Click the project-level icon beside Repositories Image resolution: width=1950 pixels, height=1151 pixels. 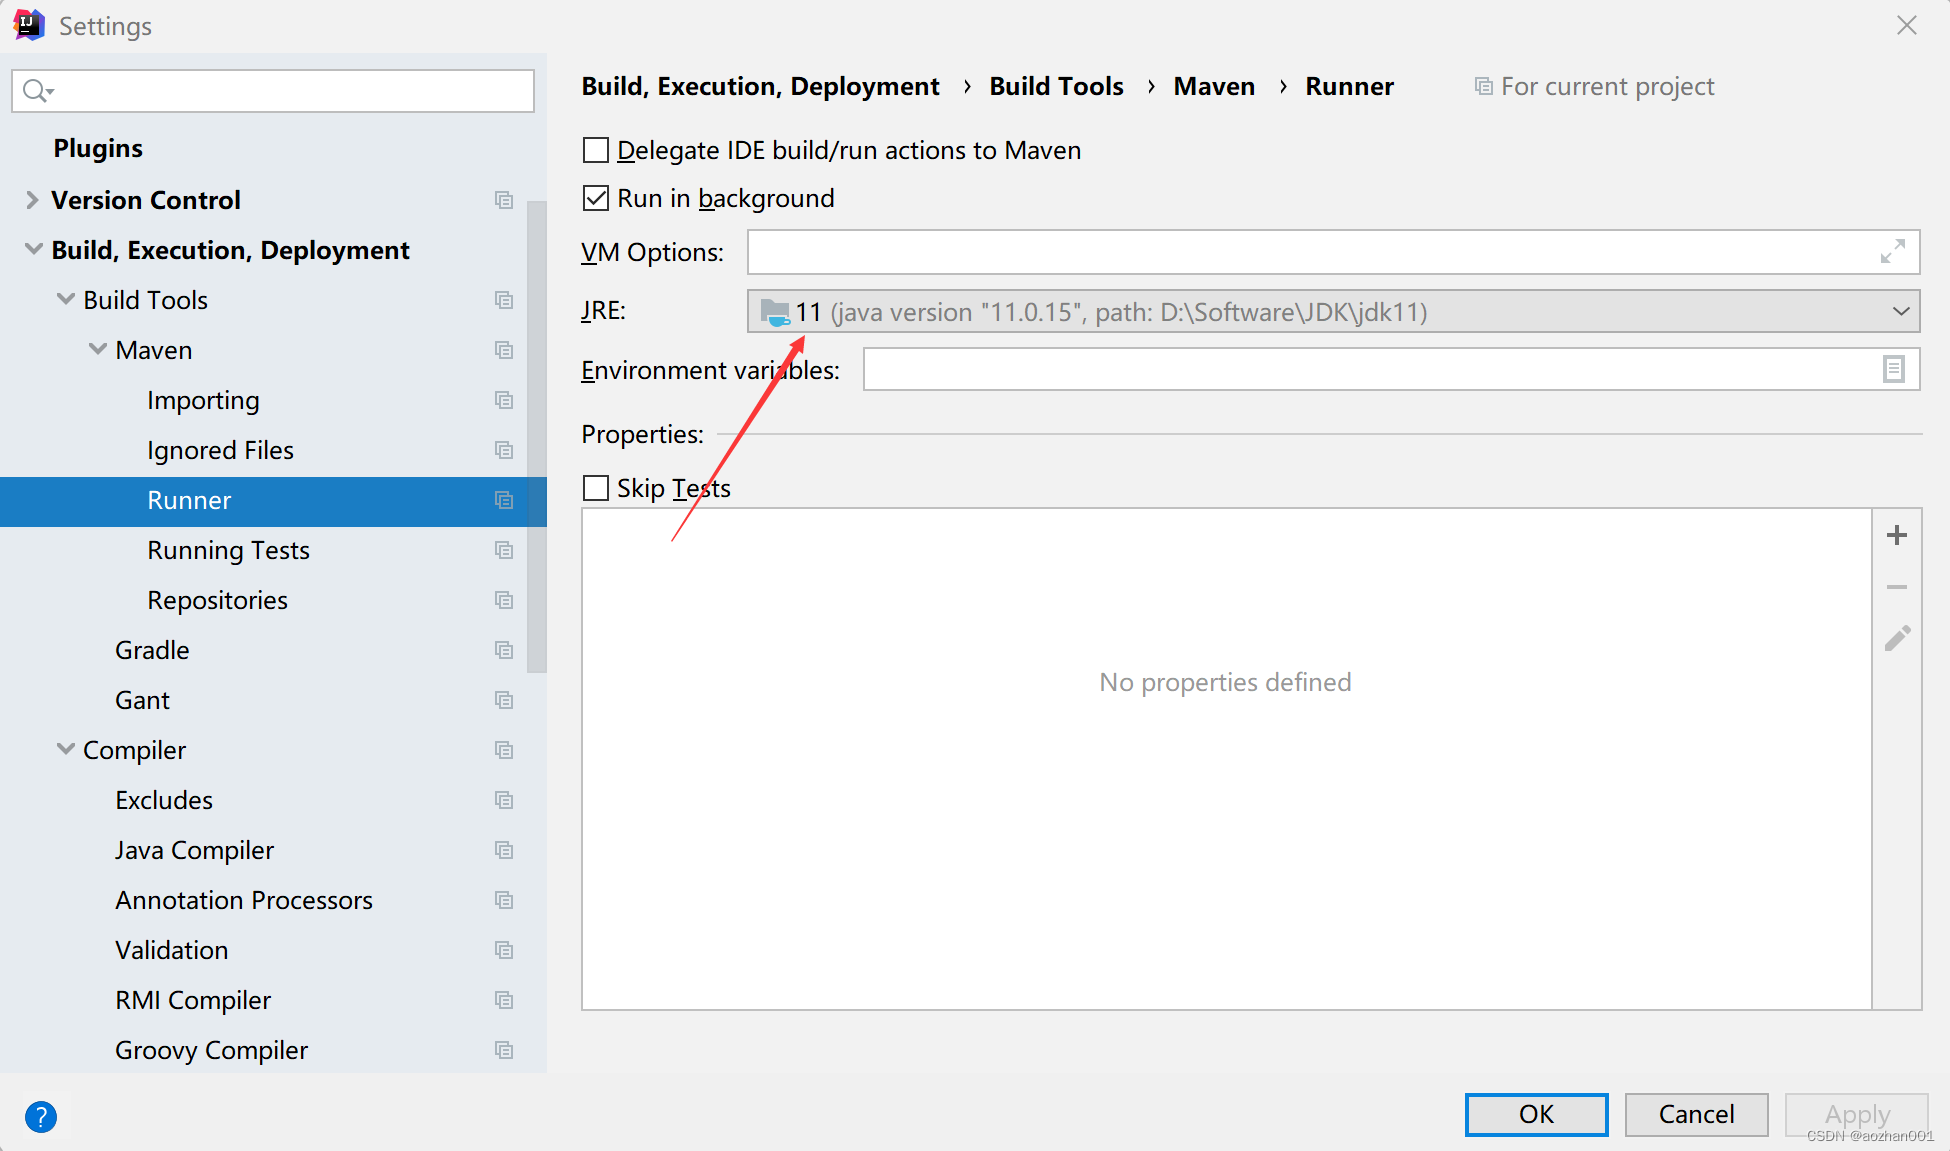[504, 600]
